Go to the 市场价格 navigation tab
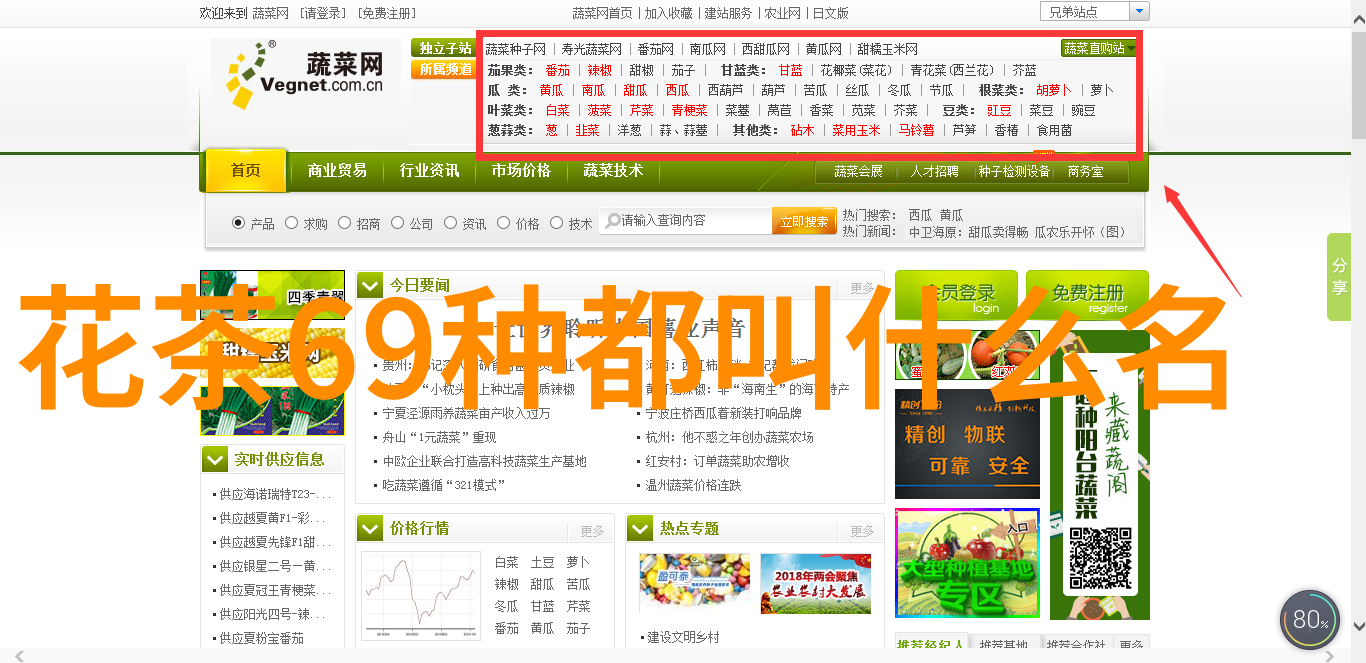 521,171
